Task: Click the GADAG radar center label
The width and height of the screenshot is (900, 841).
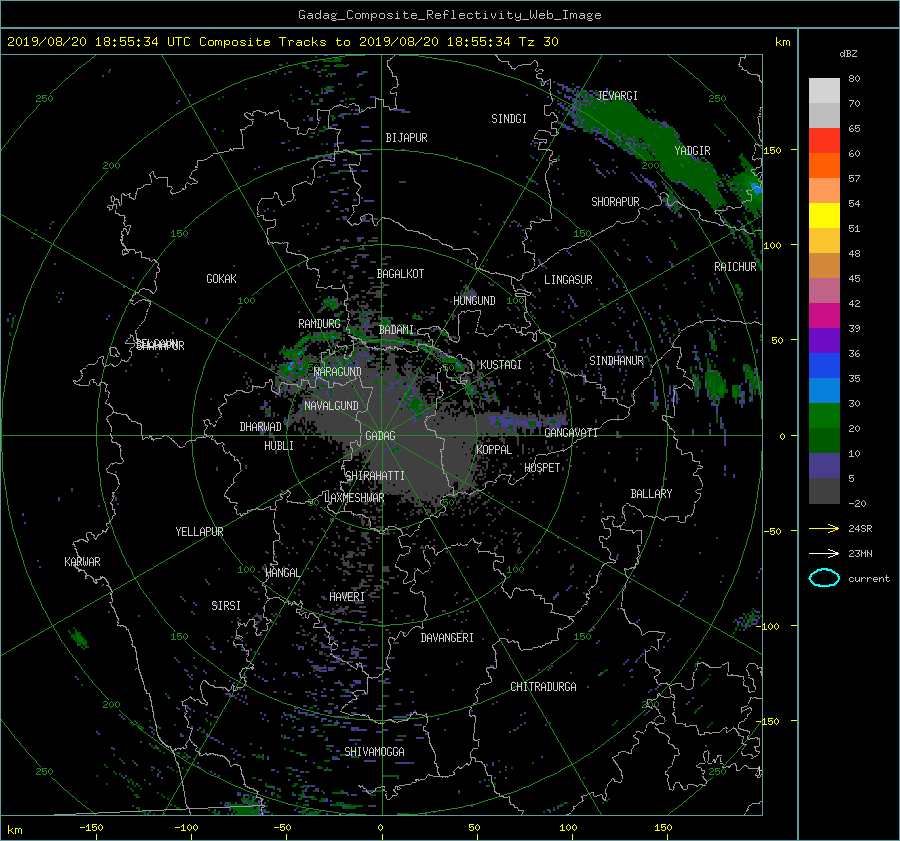Action: point(381,436)
